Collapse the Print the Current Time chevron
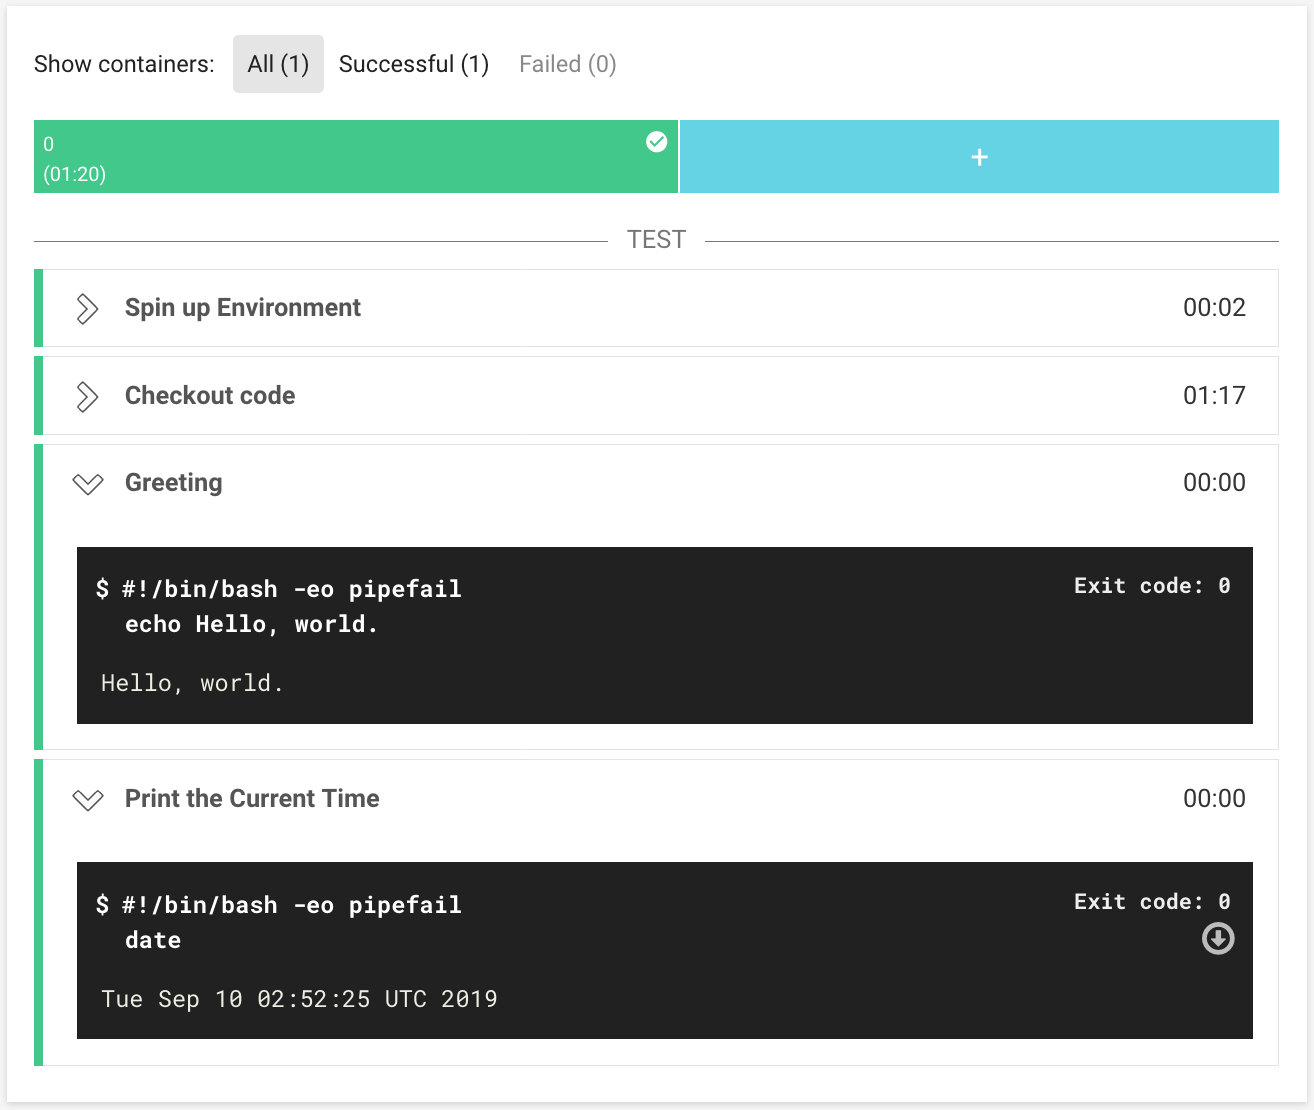The height and width of the screenshot is (1110, 1314). click(88, 800)
